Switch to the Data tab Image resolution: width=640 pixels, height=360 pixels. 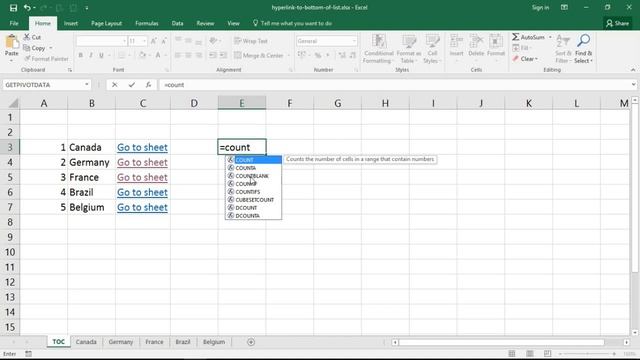(x=177, y=23)
